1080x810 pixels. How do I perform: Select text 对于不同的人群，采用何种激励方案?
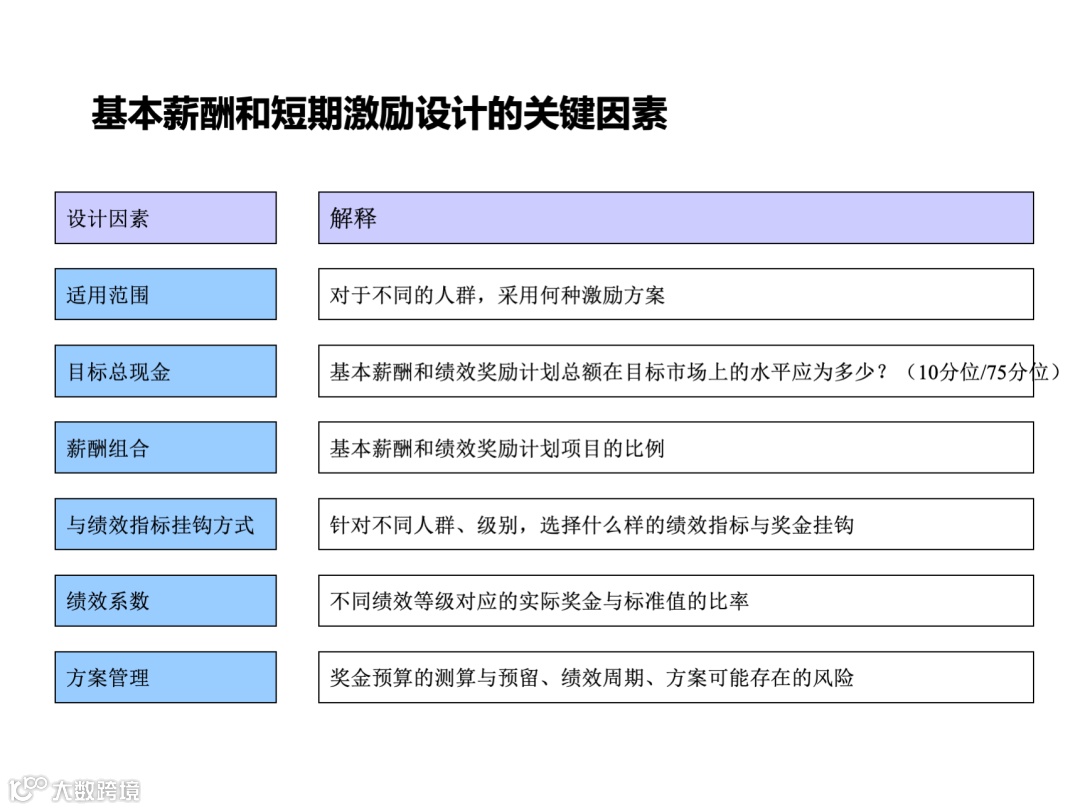[x=497, y=295]
